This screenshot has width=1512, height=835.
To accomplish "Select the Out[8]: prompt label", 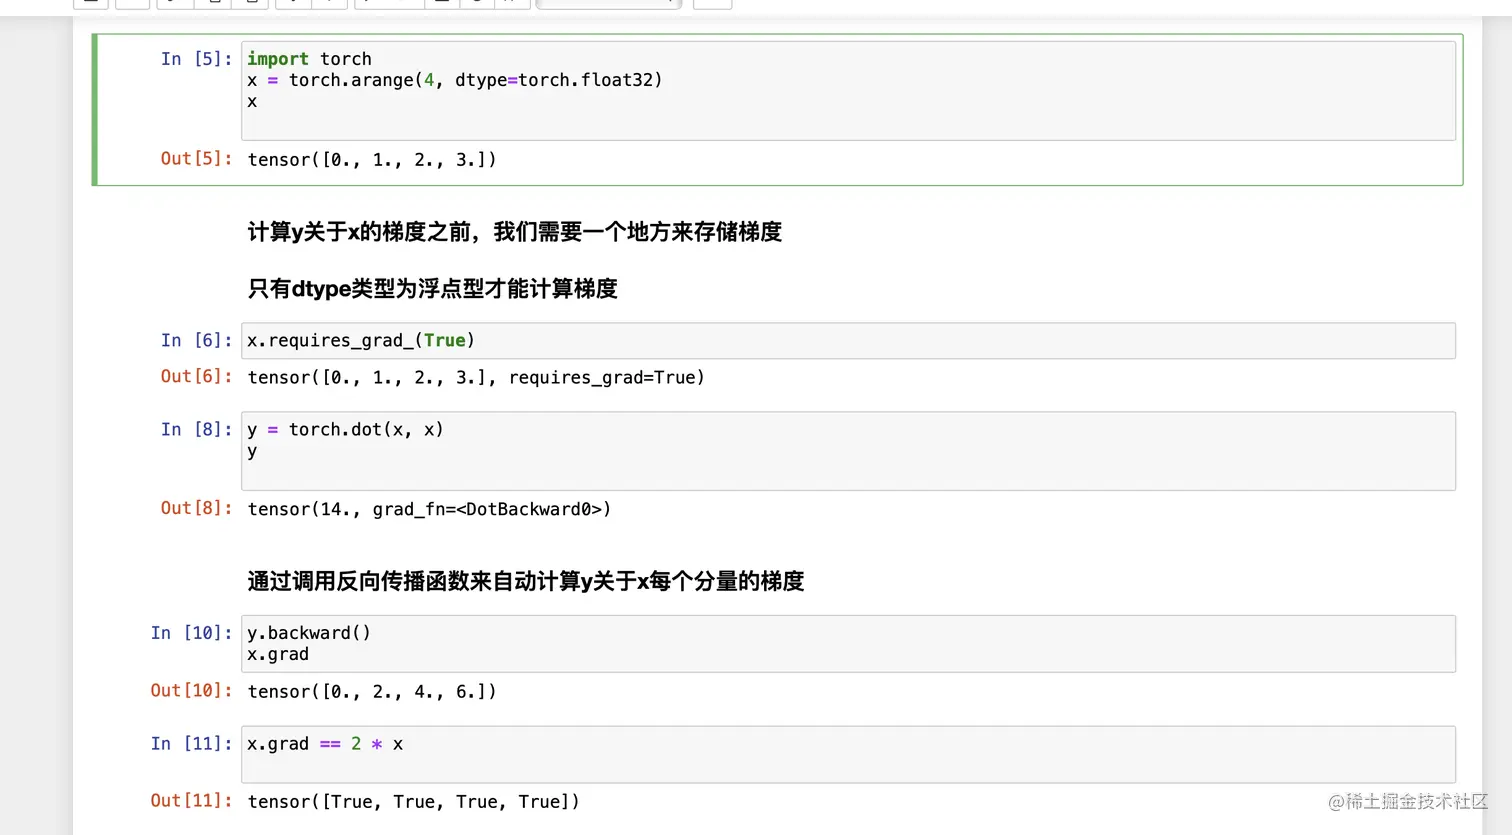I will pyautogui.click(x=196, y=509).
